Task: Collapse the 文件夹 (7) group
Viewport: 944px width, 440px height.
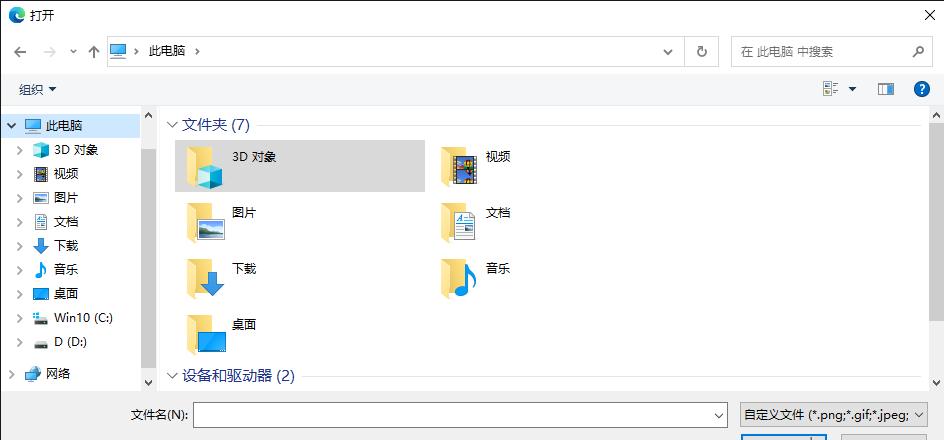Action: tap(171, 125)
